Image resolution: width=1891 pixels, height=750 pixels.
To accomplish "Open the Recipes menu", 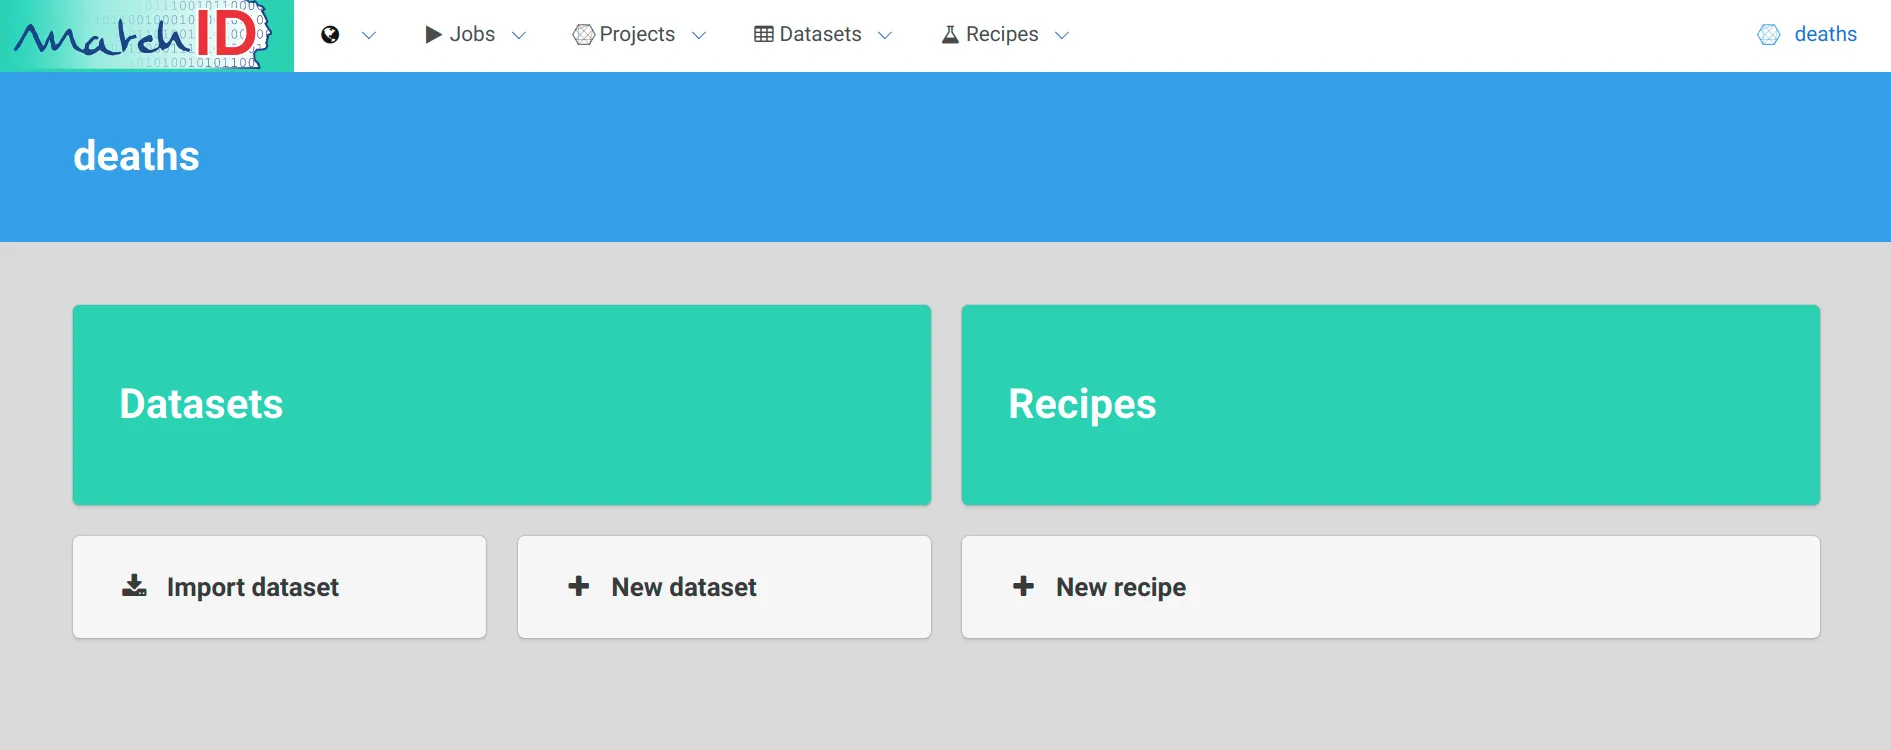I will (1001, 33).
